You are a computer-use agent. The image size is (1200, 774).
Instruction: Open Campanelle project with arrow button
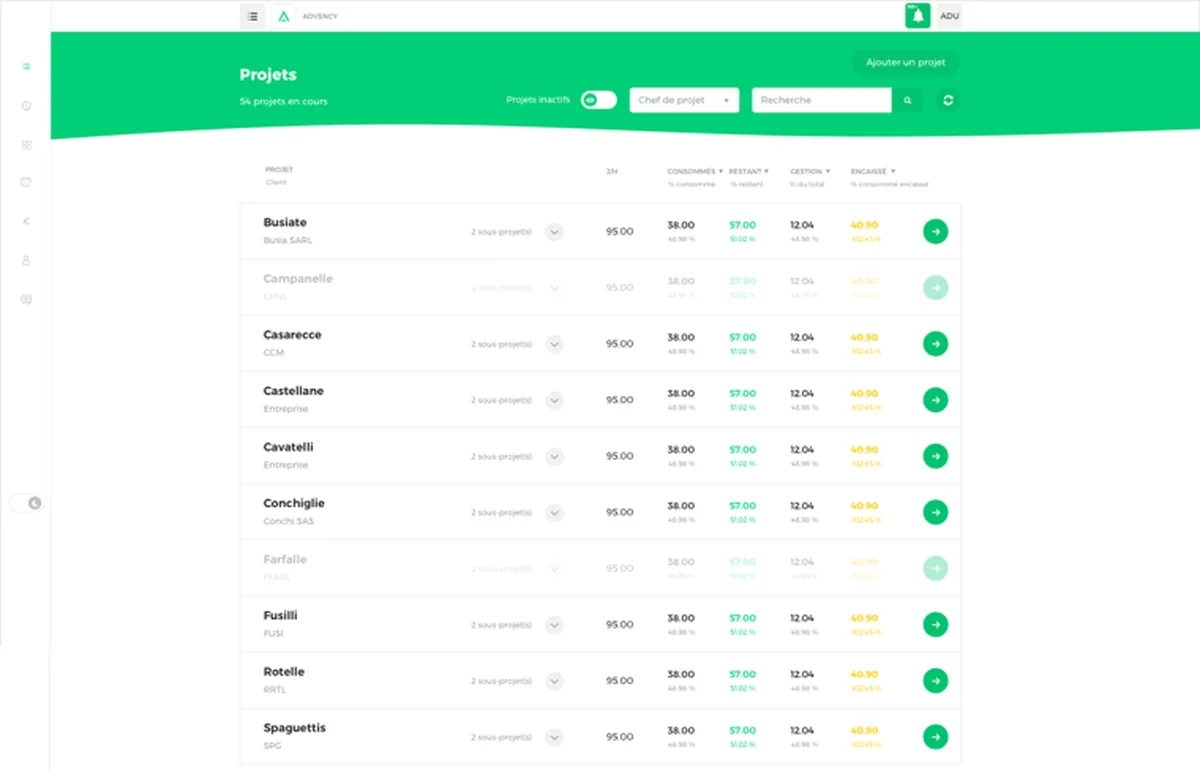935,288
